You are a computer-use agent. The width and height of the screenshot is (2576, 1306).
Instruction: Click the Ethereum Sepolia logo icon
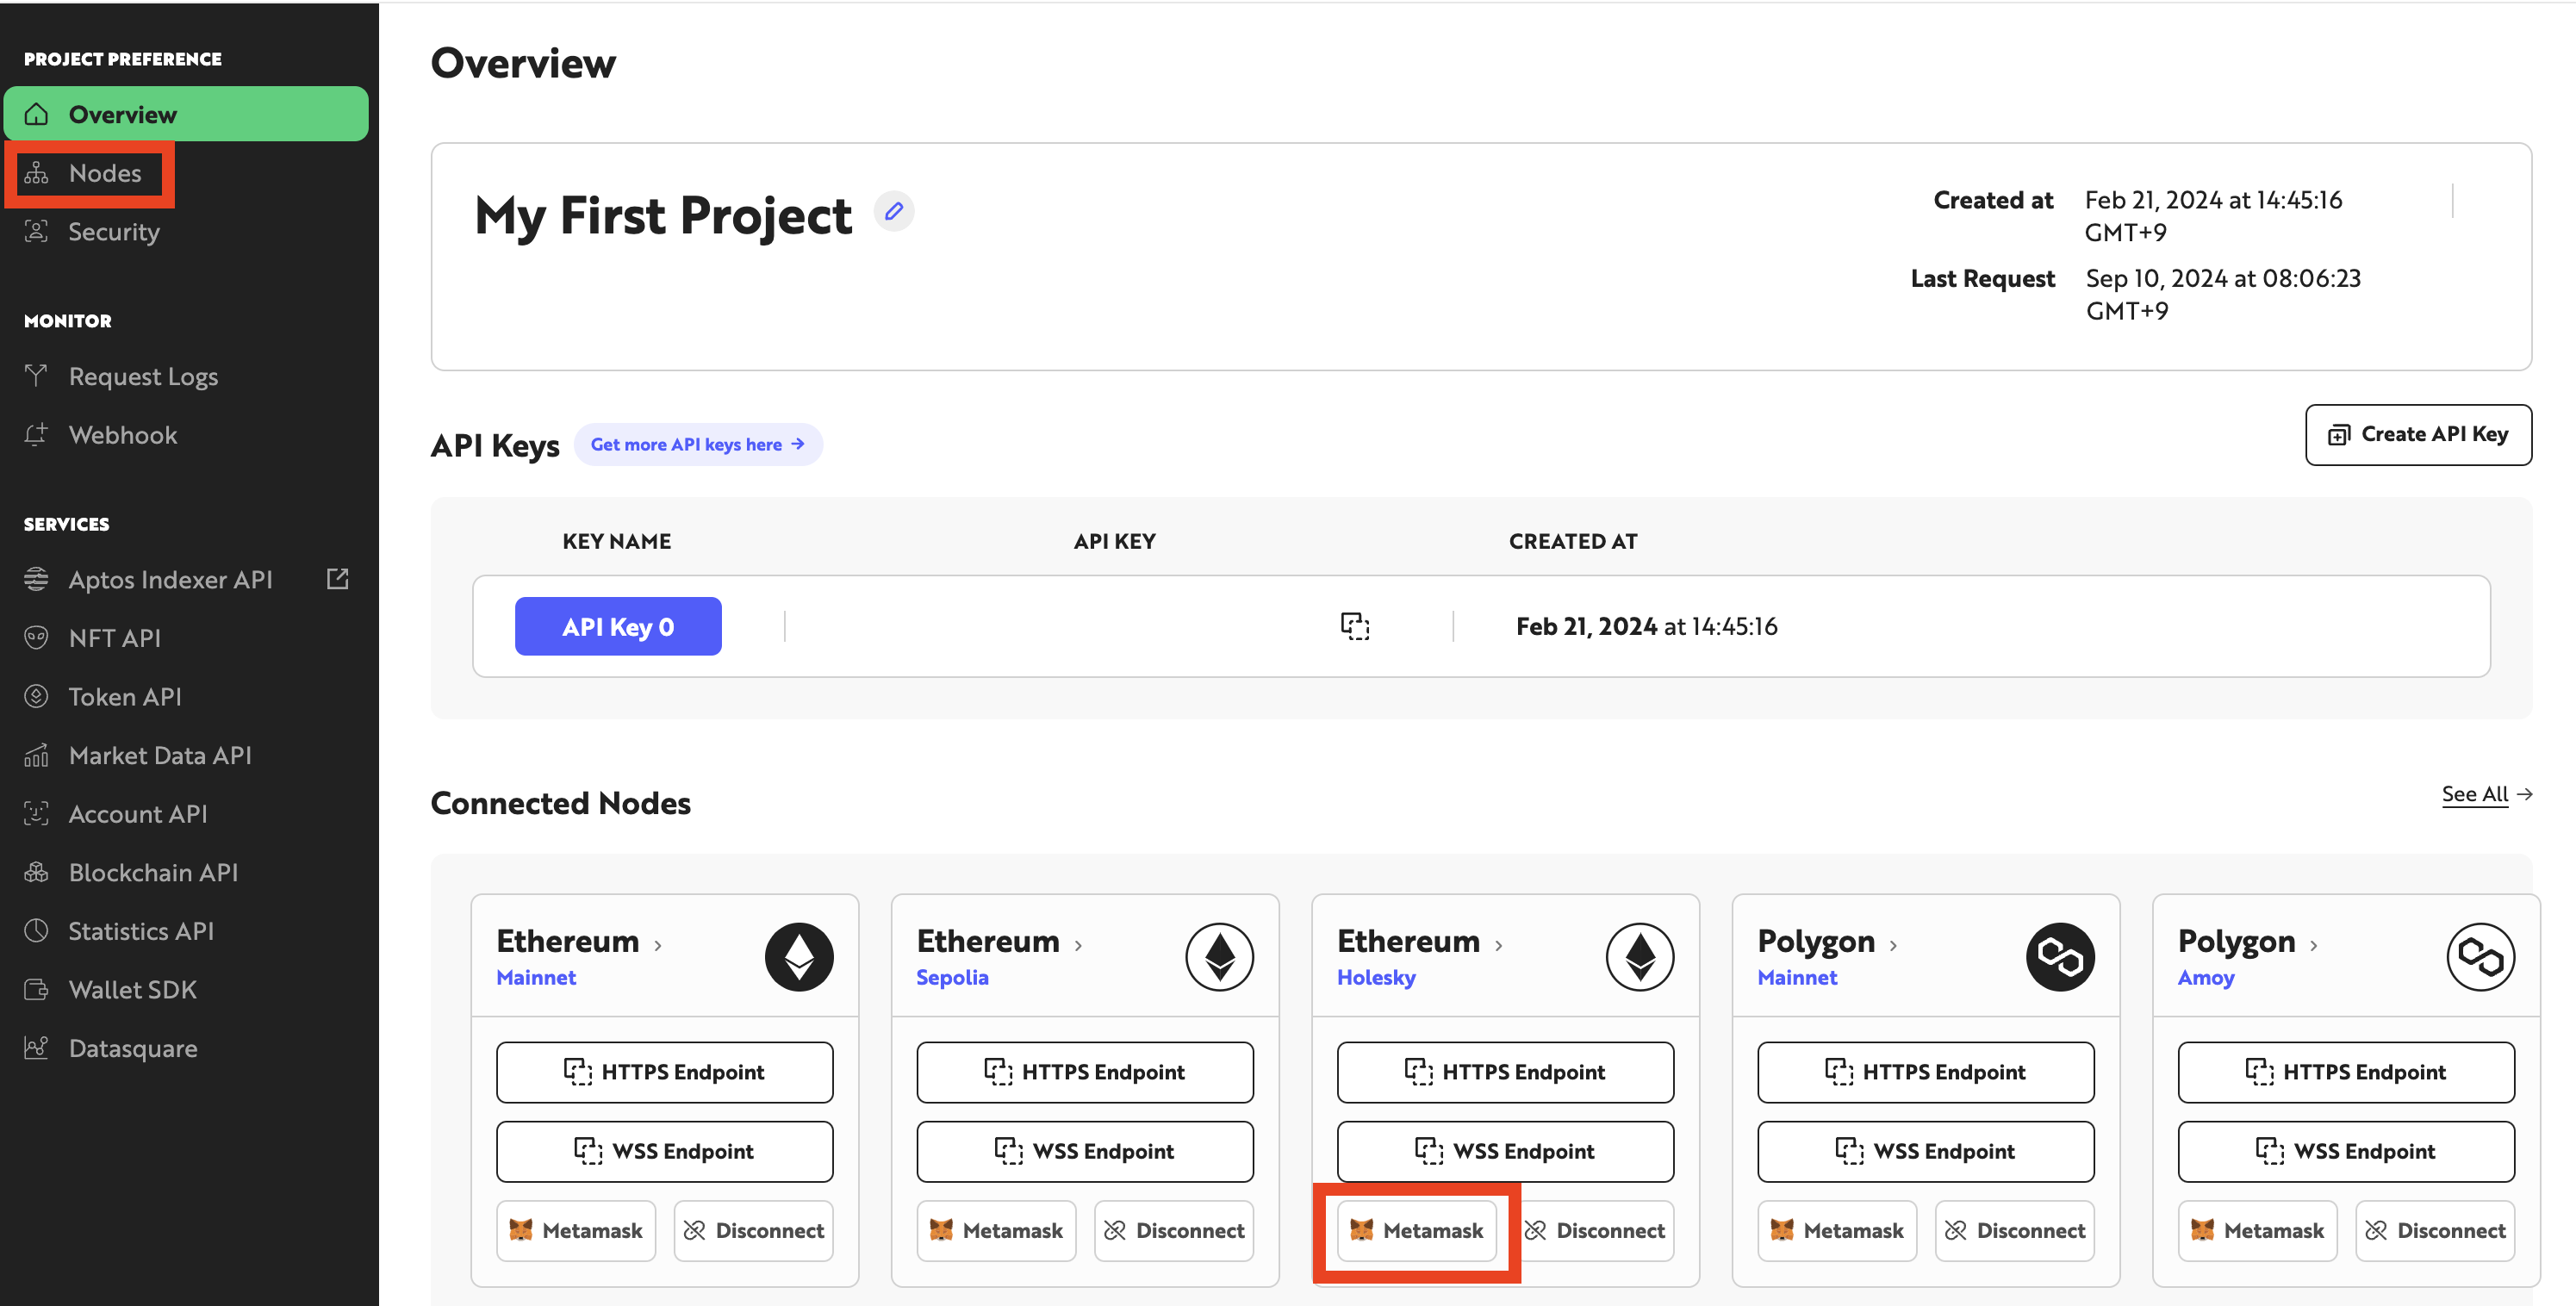(1219, 957)
